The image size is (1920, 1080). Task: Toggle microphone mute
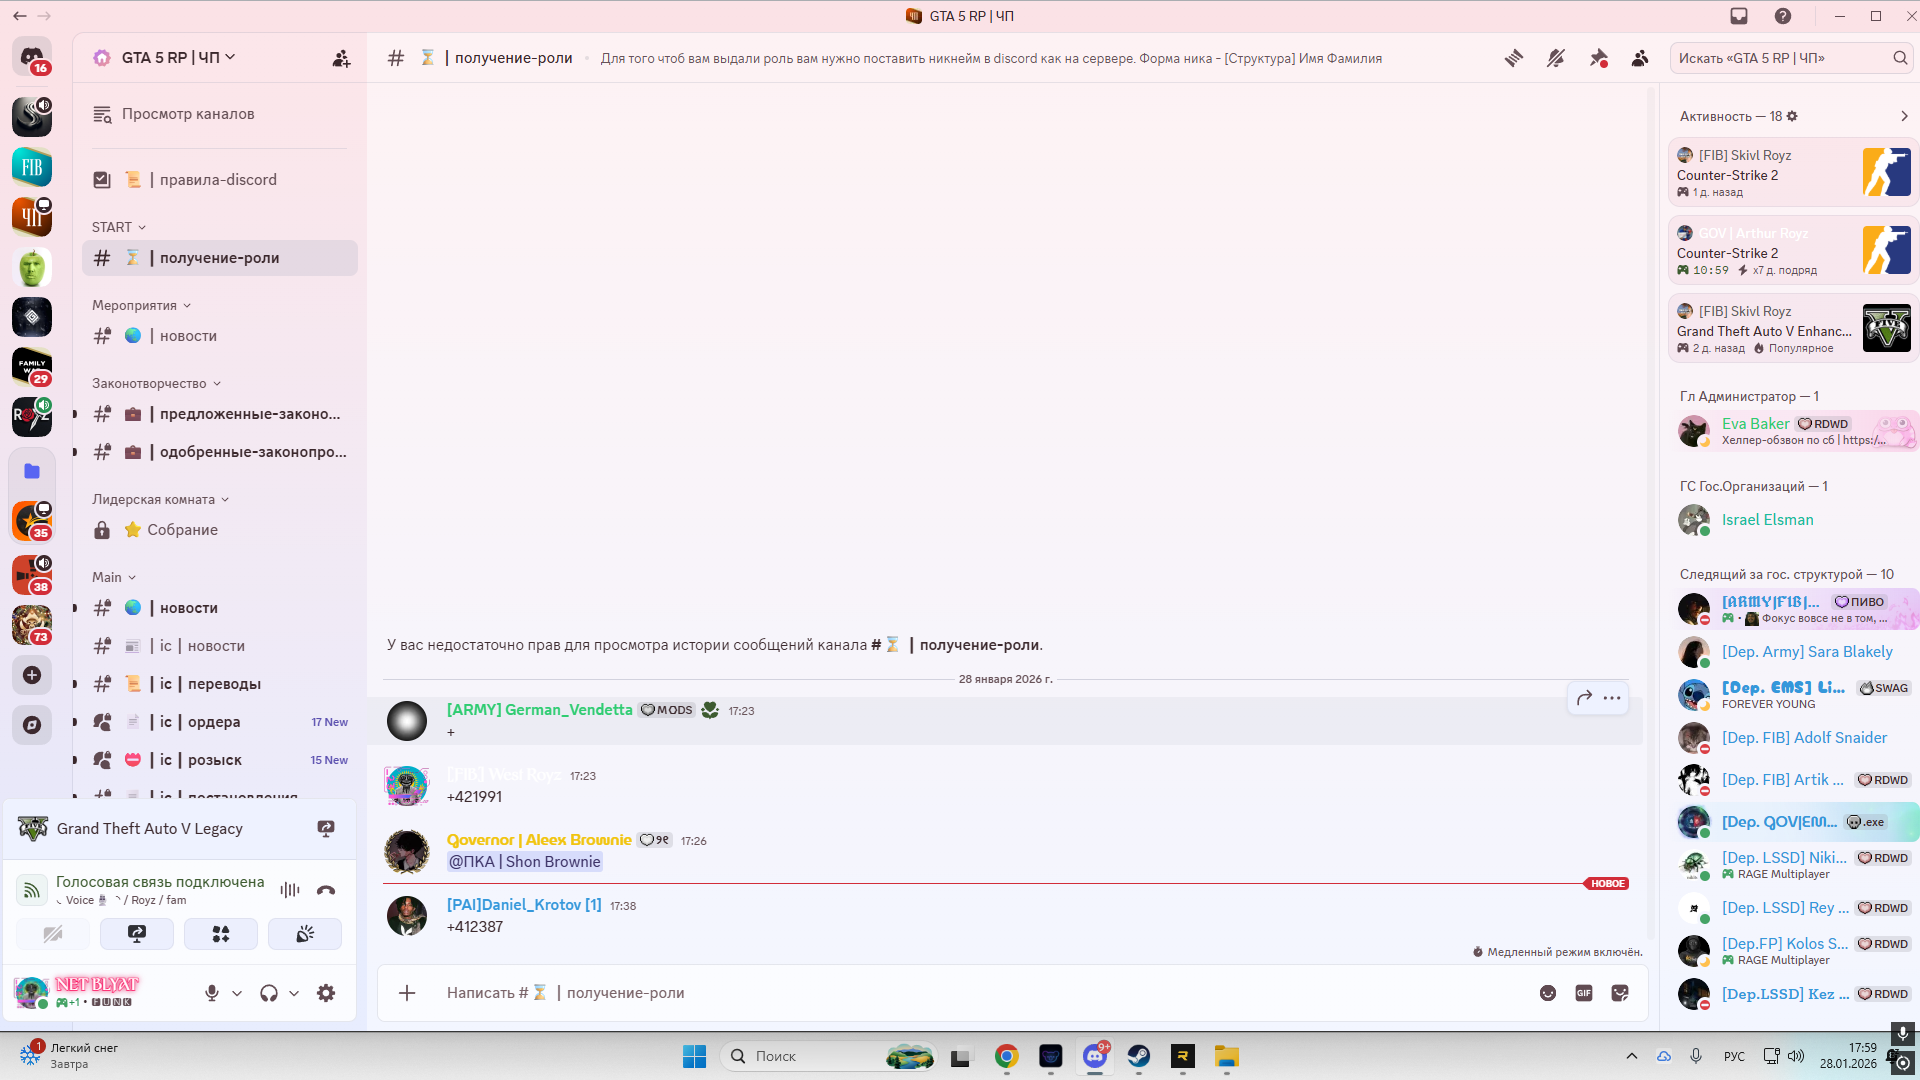coord(212,993)
